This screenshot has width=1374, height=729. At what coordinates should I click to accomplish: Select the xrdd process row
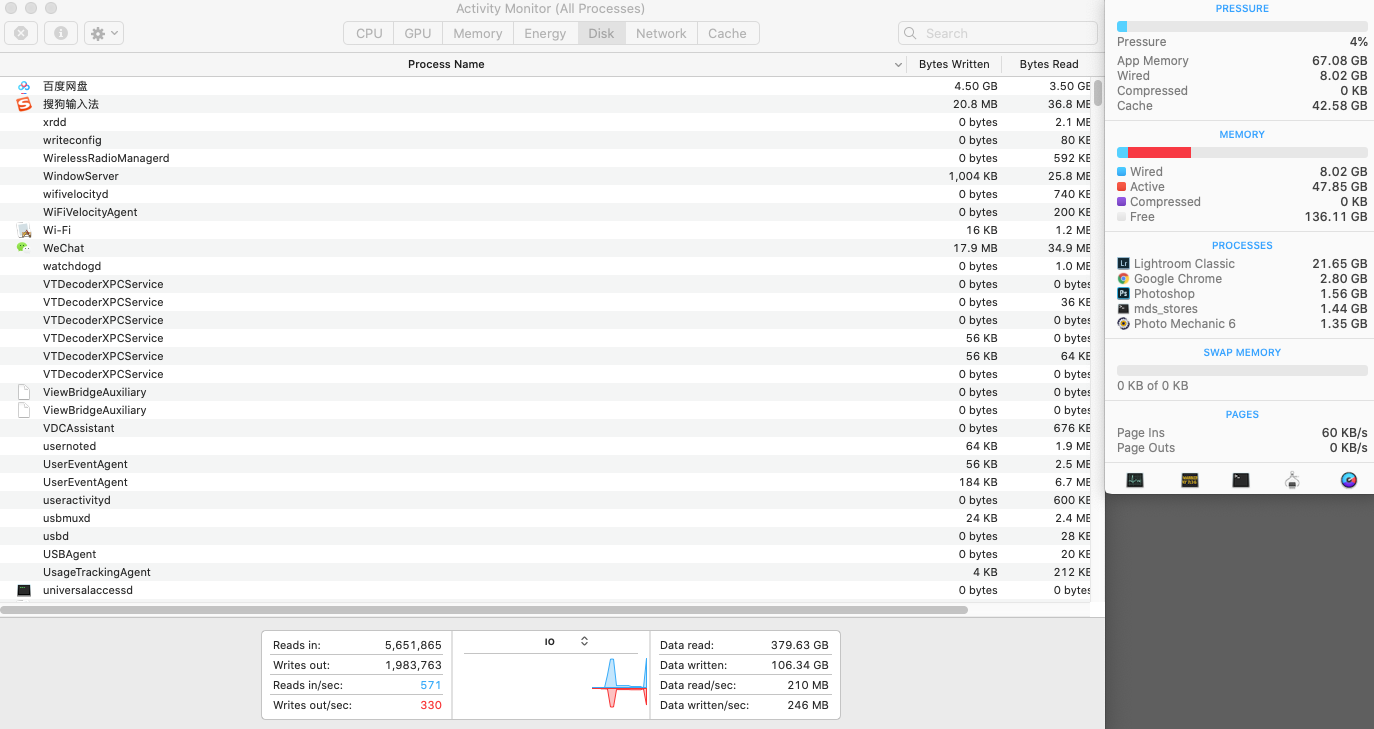546,122
